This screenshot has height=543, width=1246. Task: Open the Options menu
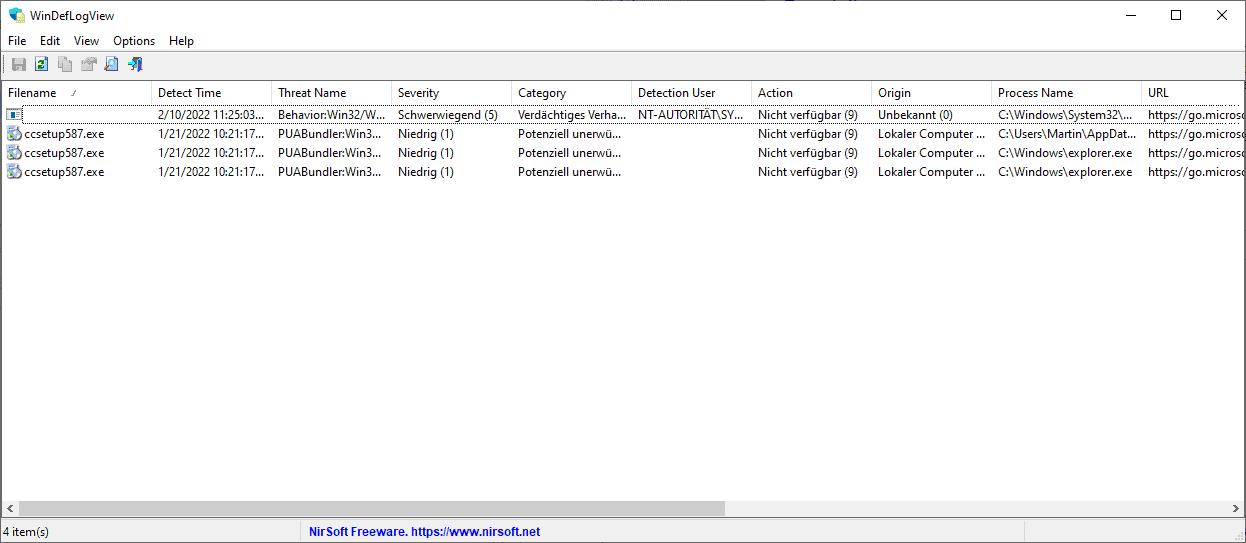click(x=134, y=41)
